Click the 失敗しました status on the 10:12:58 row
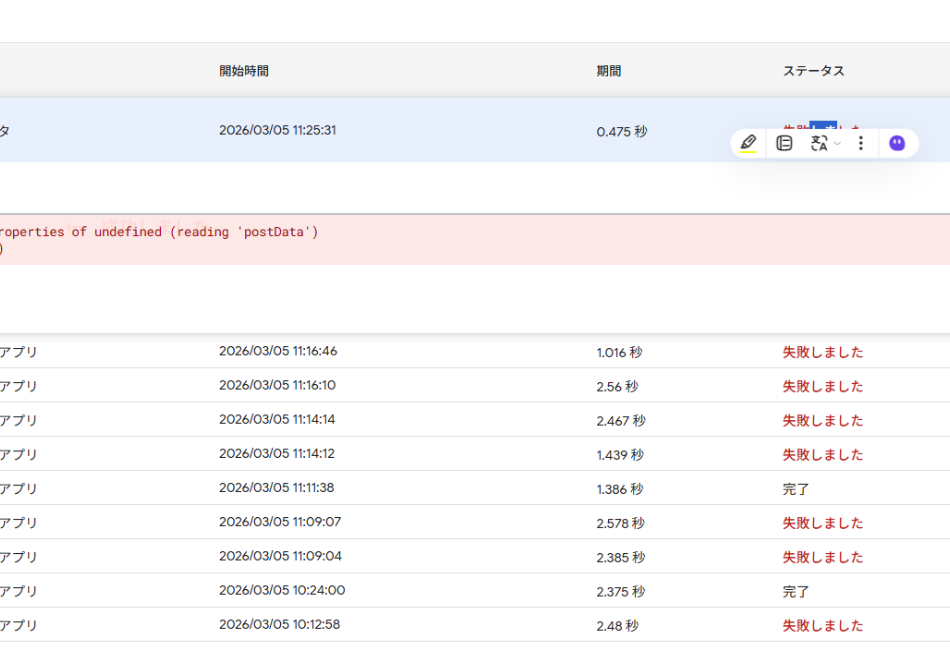Viewport: 950px width, 650px height. click(822, 625)
